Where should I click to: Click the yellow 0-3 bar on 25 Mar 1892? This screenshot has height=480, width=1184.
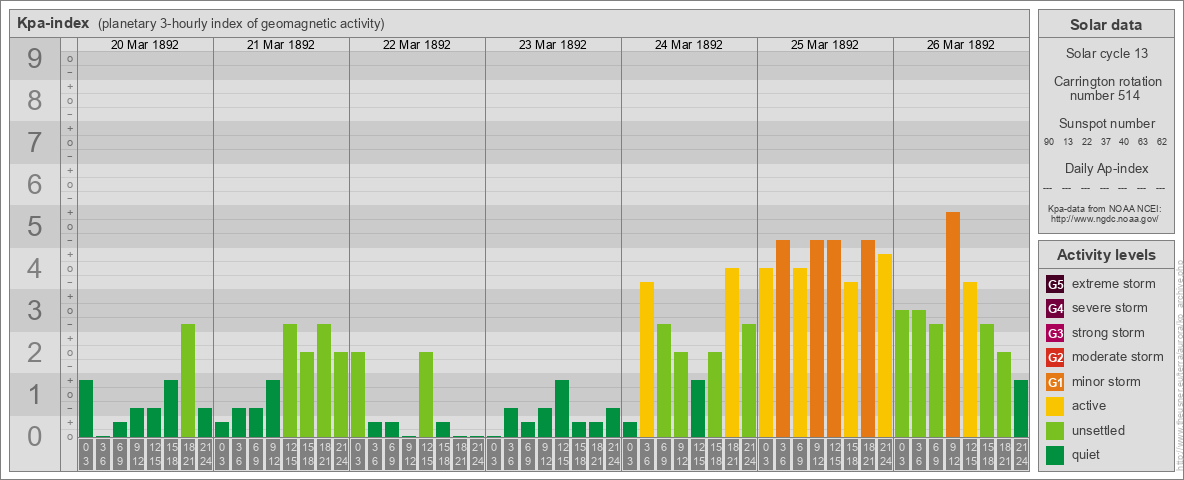click(766, 352)
